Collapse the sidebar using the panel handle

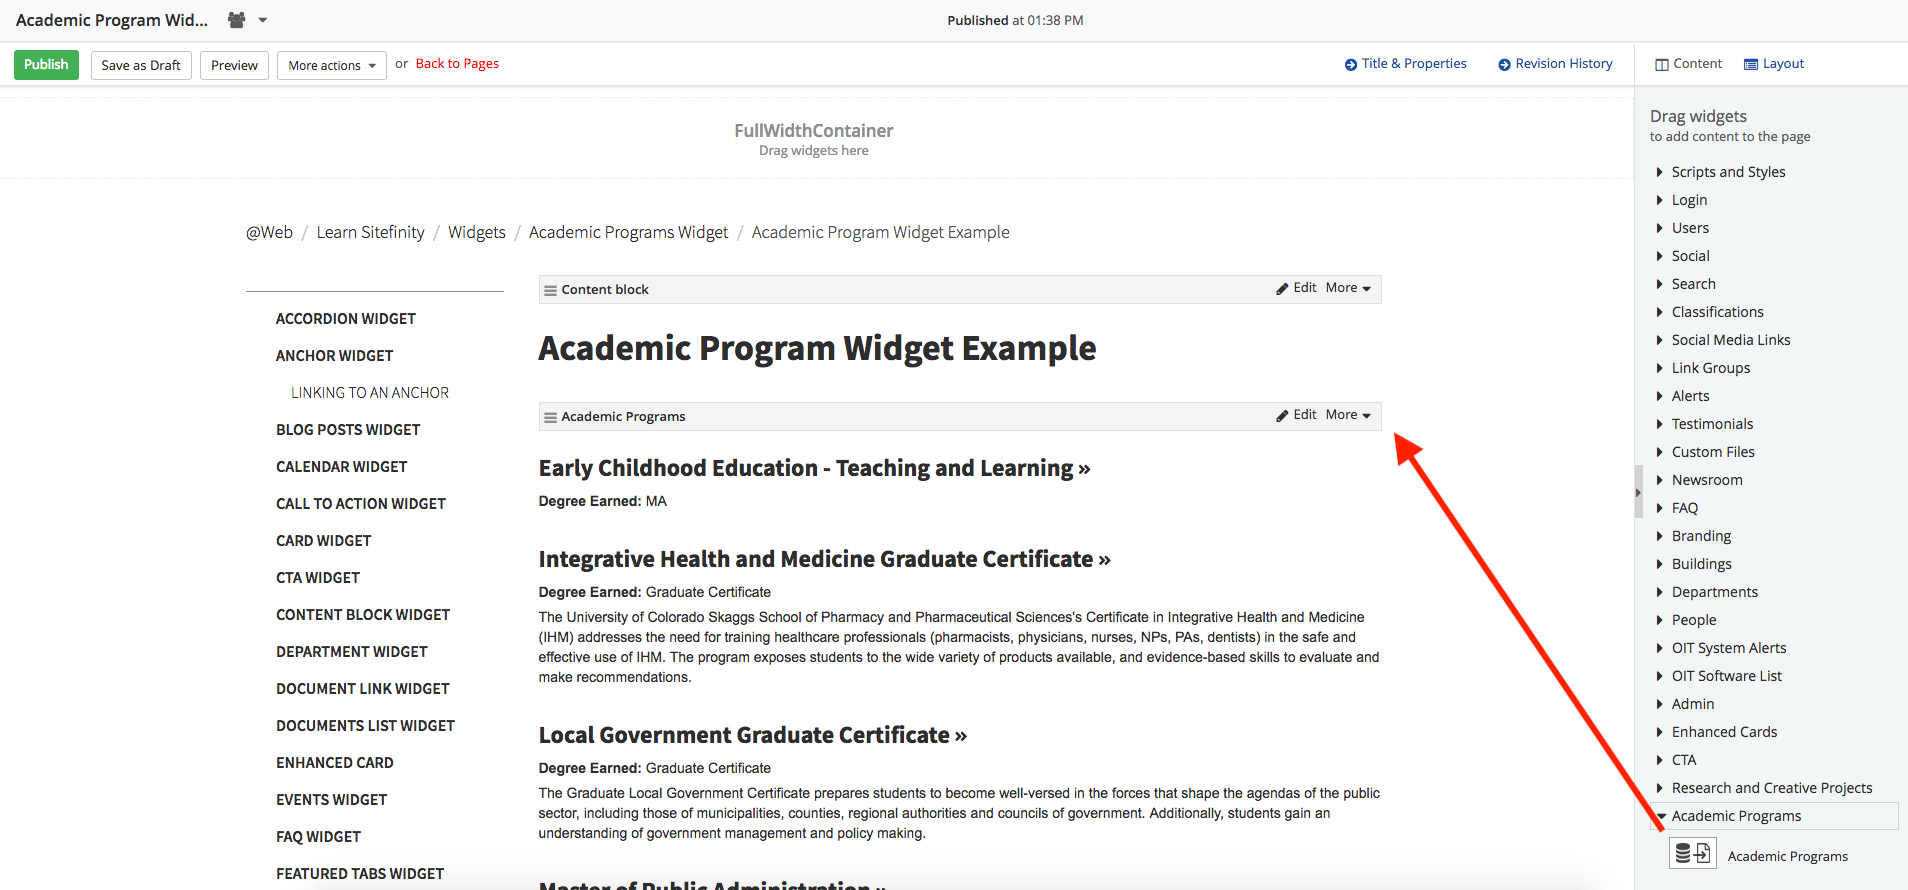(x=1638, y=492)
